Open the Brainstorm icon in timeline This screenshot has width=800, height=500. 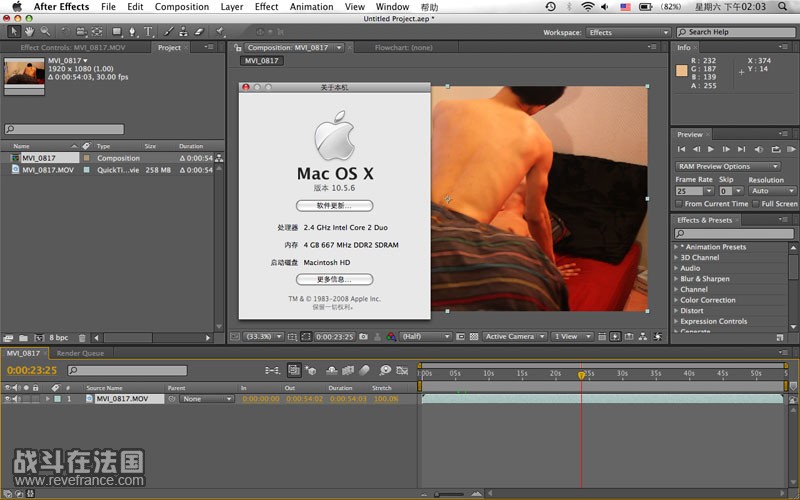tap(385, 370)
